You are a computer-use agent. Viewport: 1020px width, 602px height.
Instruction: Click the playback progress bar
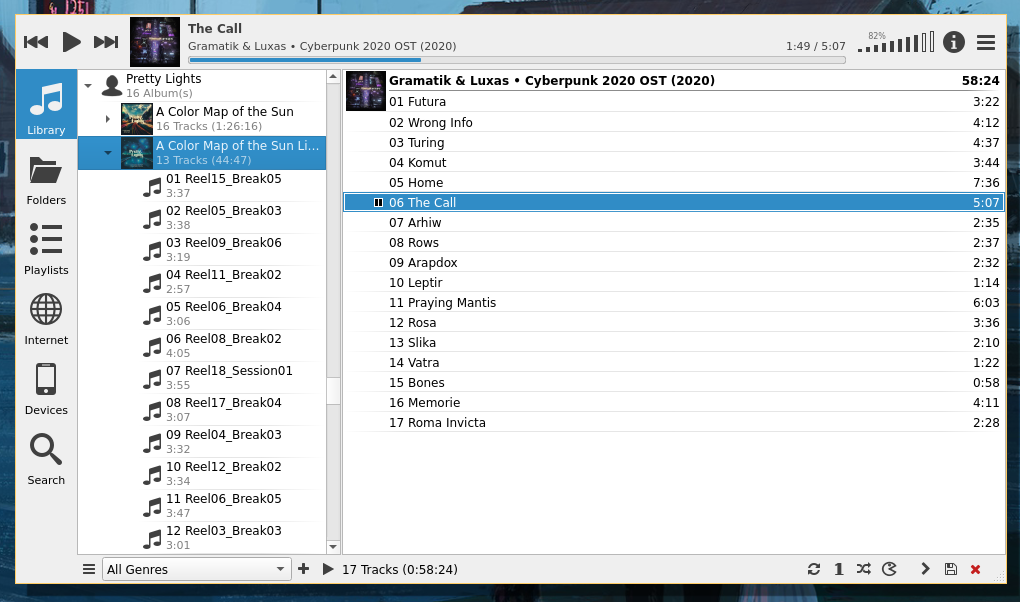pyautogui.click(x=516, y=60)
